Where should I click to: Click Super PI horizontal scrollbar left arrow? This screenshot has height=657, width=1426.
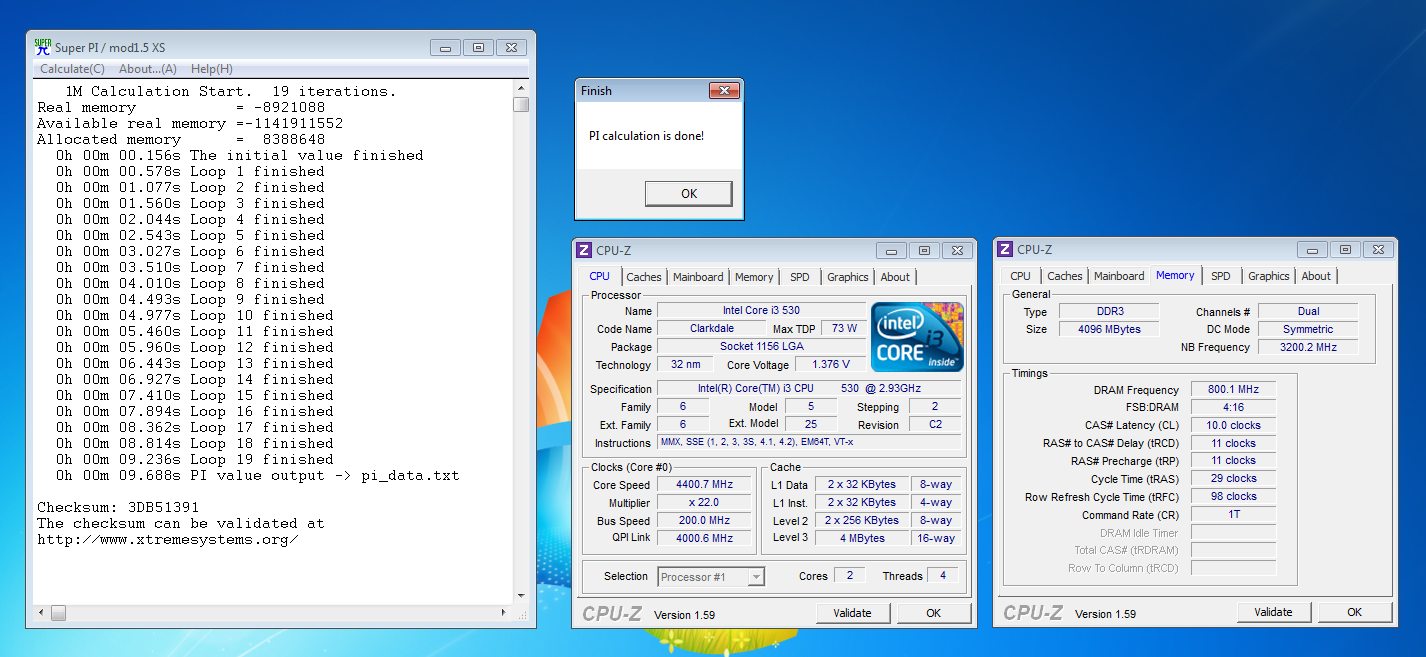click(41, 612)
